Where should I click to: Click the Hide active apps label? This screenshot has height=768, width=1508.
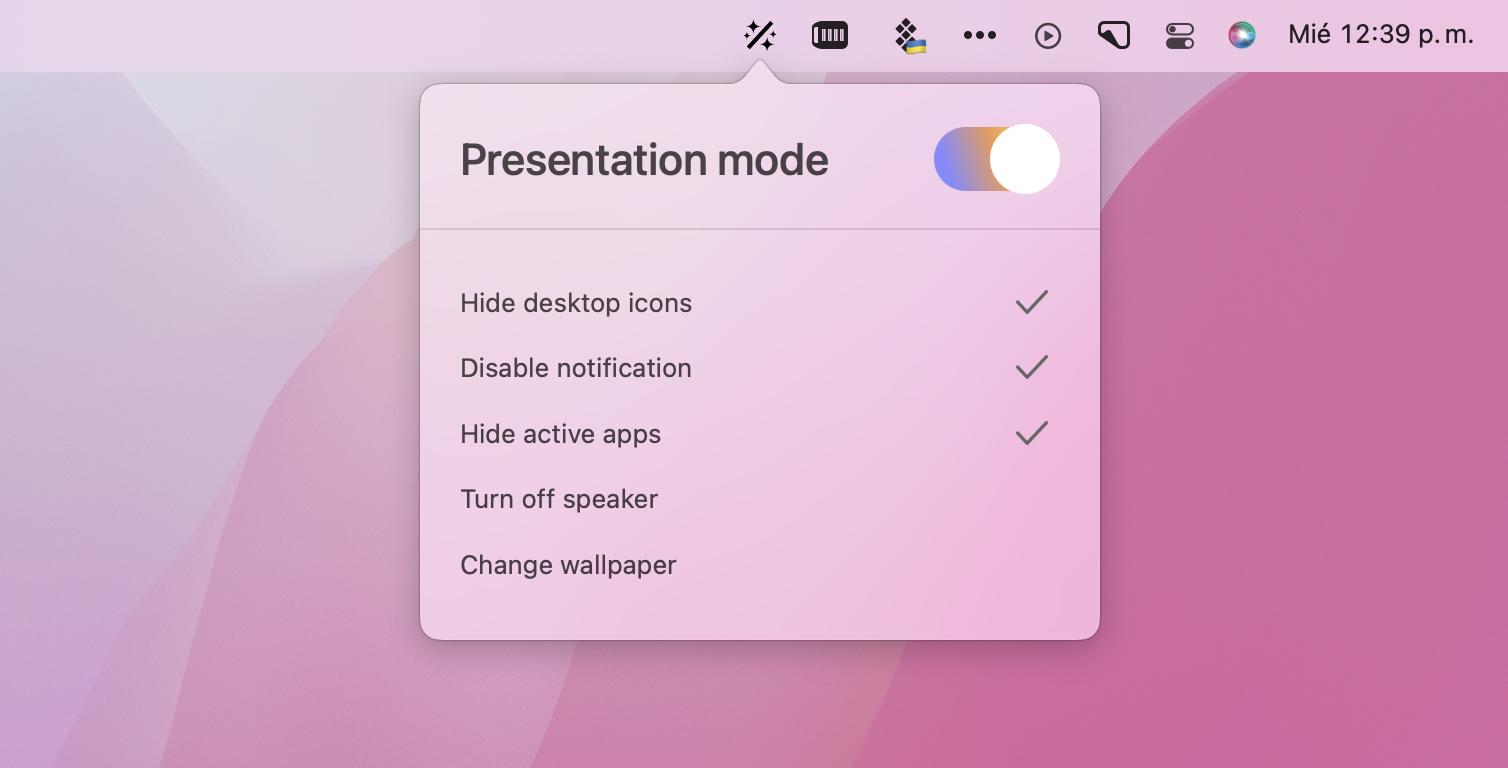click(x=560, y=434)
